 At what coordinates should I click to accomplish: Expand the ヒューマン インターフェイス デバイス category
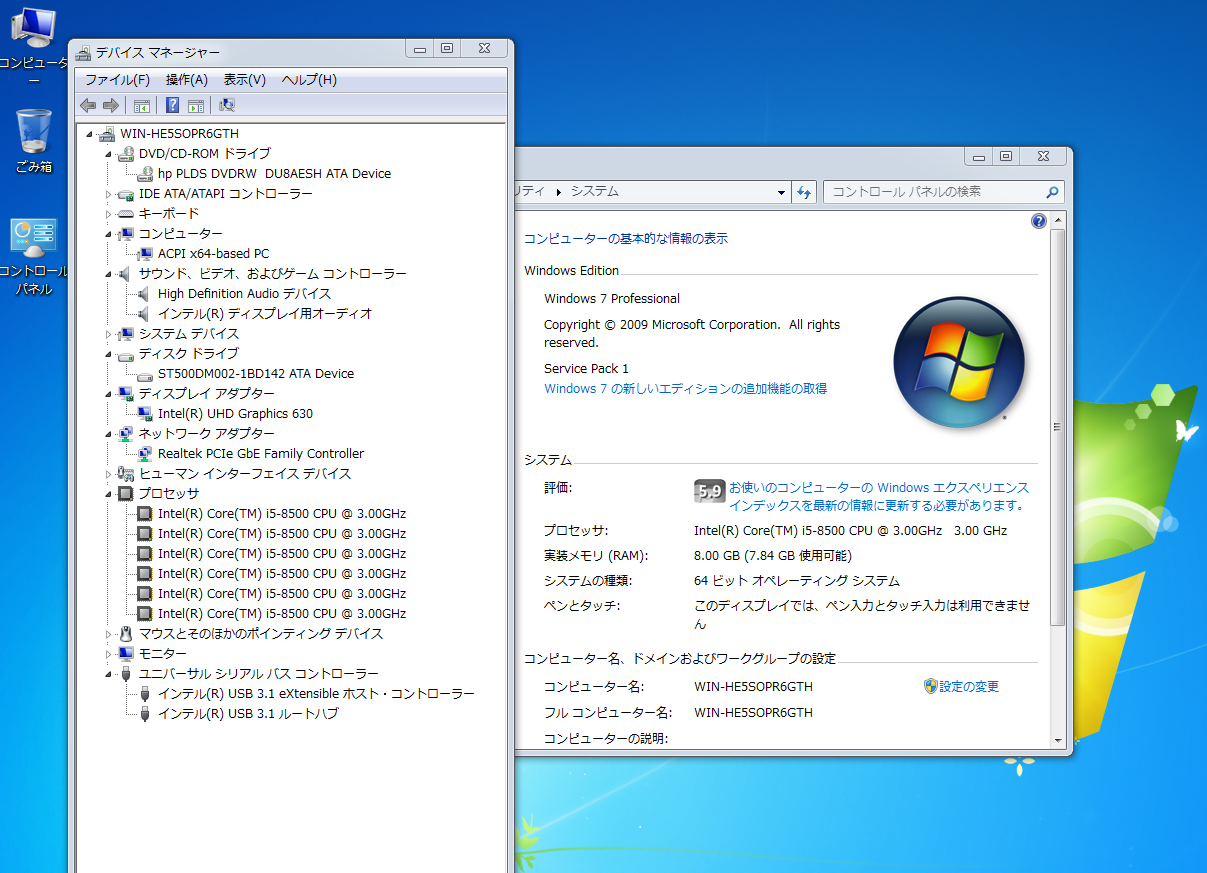pyautogui.click(x=109, y=474)
